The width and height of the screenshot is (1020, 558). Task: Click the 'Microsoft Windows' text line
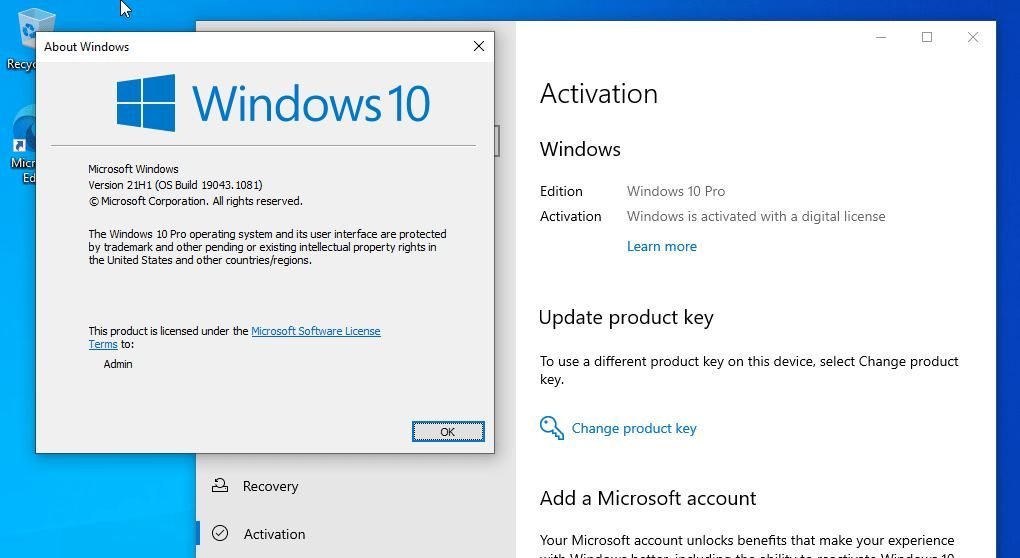point(133,169)
